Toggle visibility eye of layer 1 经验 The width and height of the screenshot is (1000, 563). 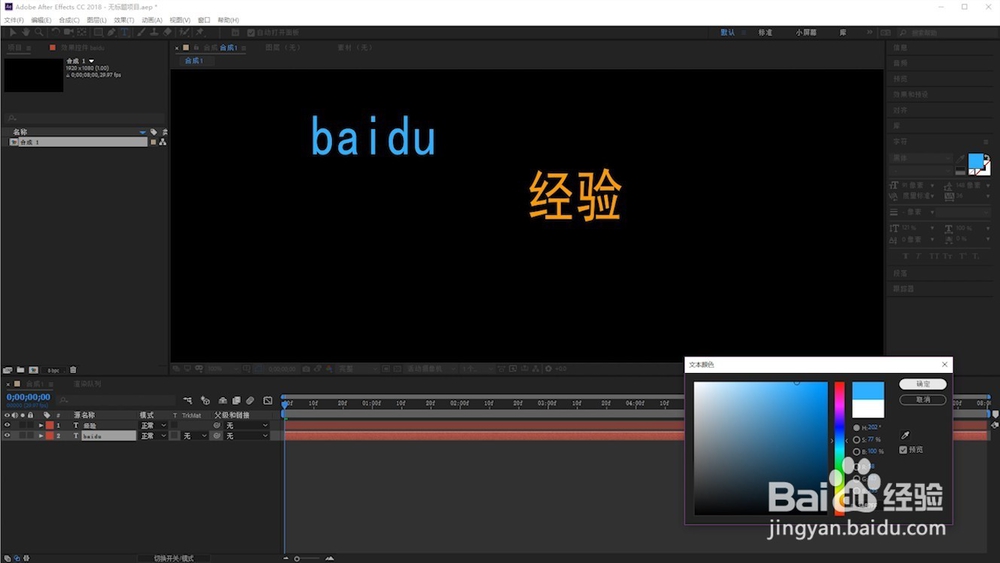(7, 425)
